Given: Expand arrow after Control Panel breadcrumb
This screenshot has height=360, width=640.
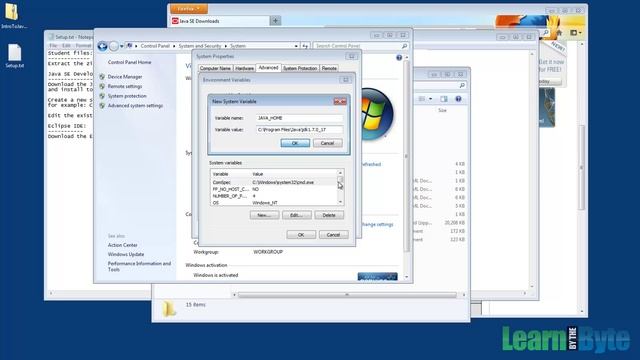Looking at the screenshot, I should 174,46.
